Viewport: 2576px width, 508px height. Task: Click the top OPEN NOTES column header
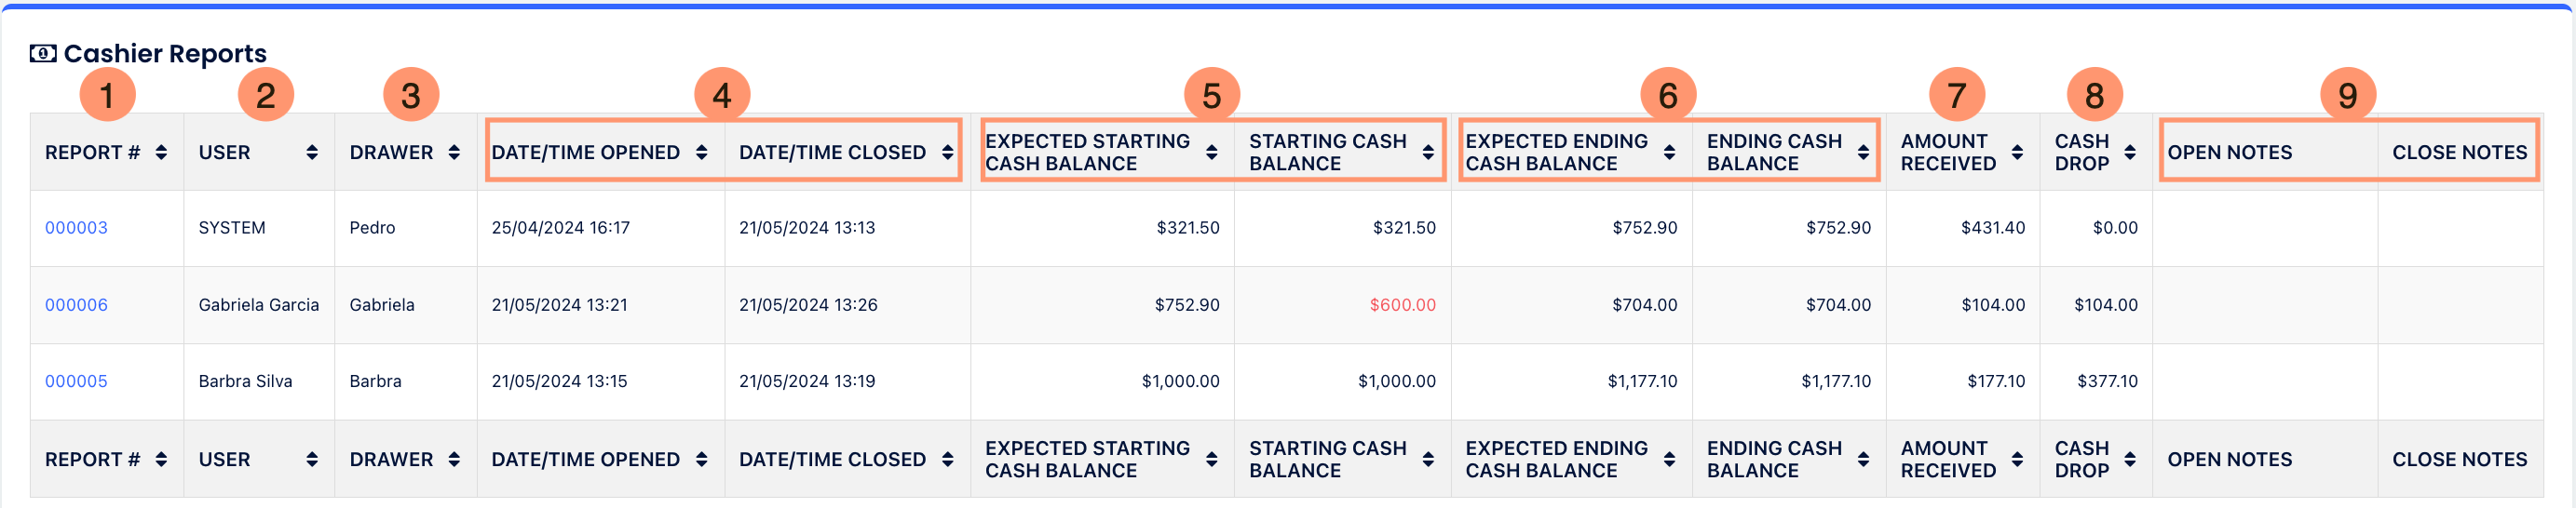2229,152
